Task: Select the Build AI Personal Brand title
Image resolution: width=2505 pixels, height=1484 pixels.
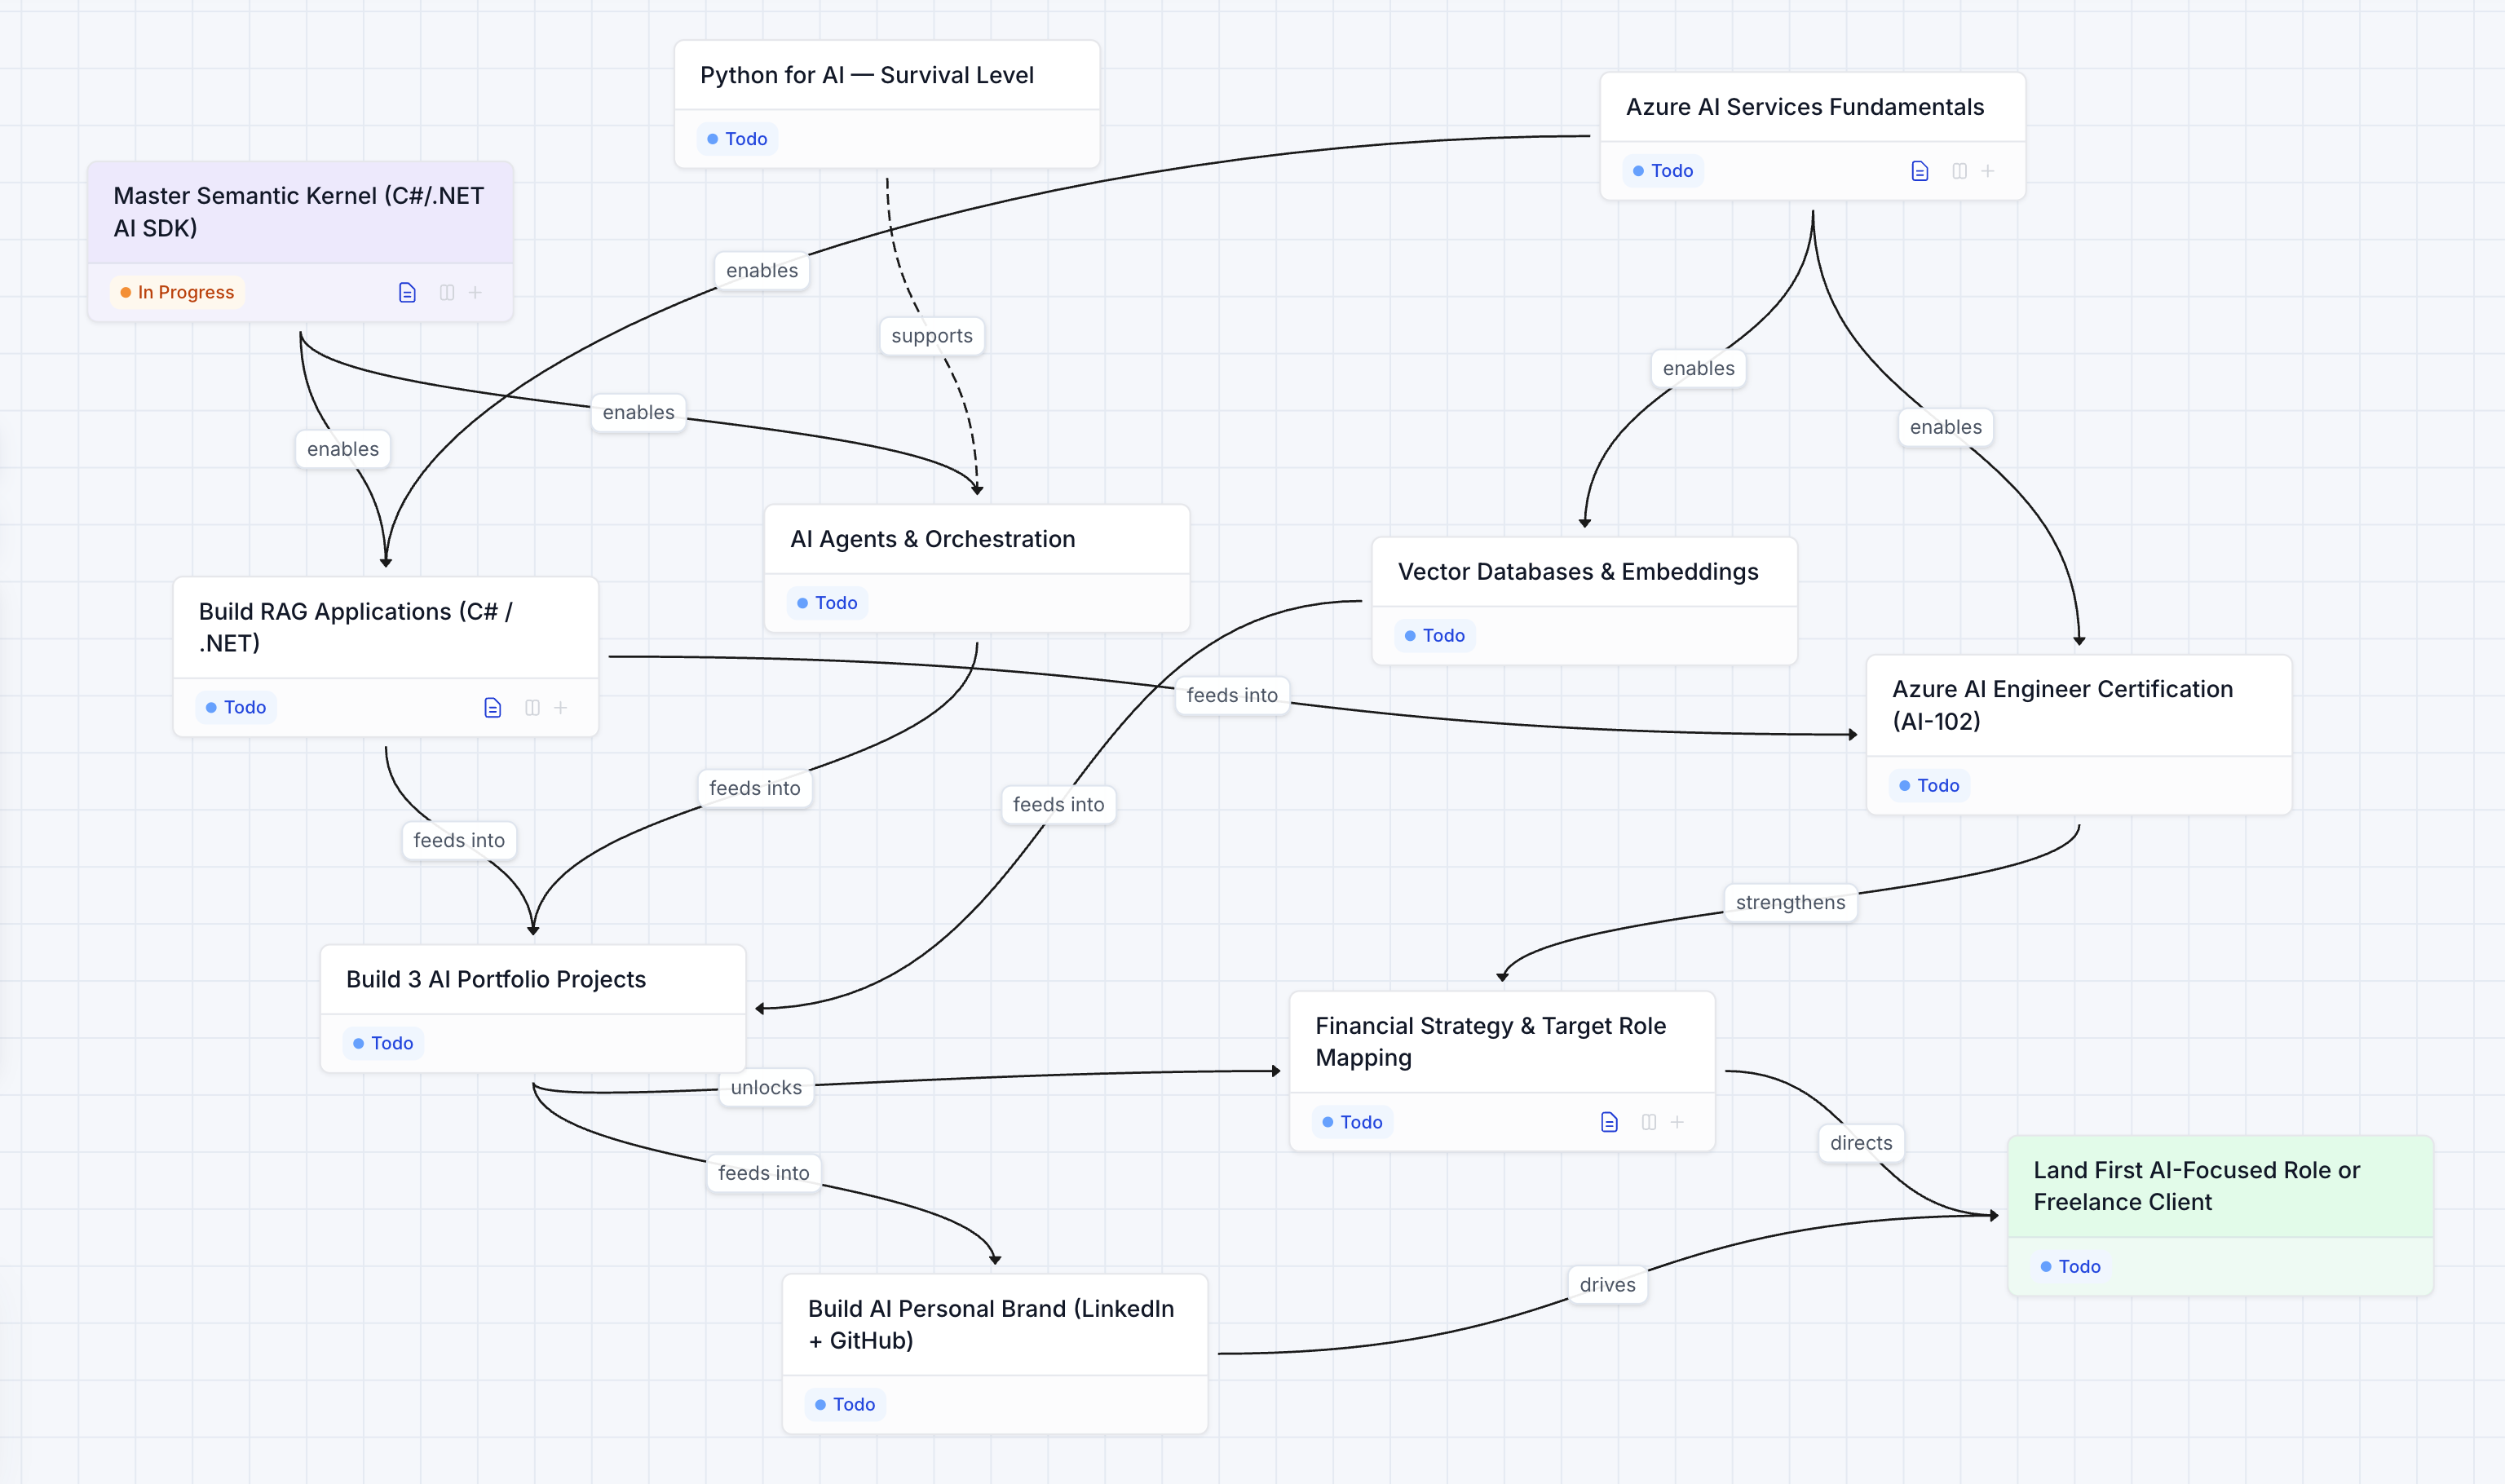Action: click(x=991, y=1324)
